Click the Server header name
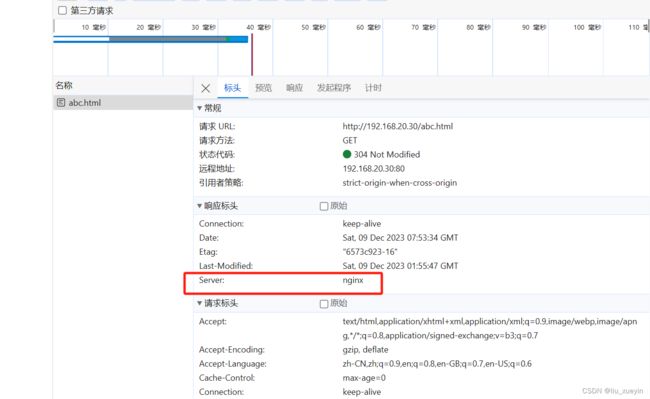Screen dimensions: 650x399 coord(211,280)
